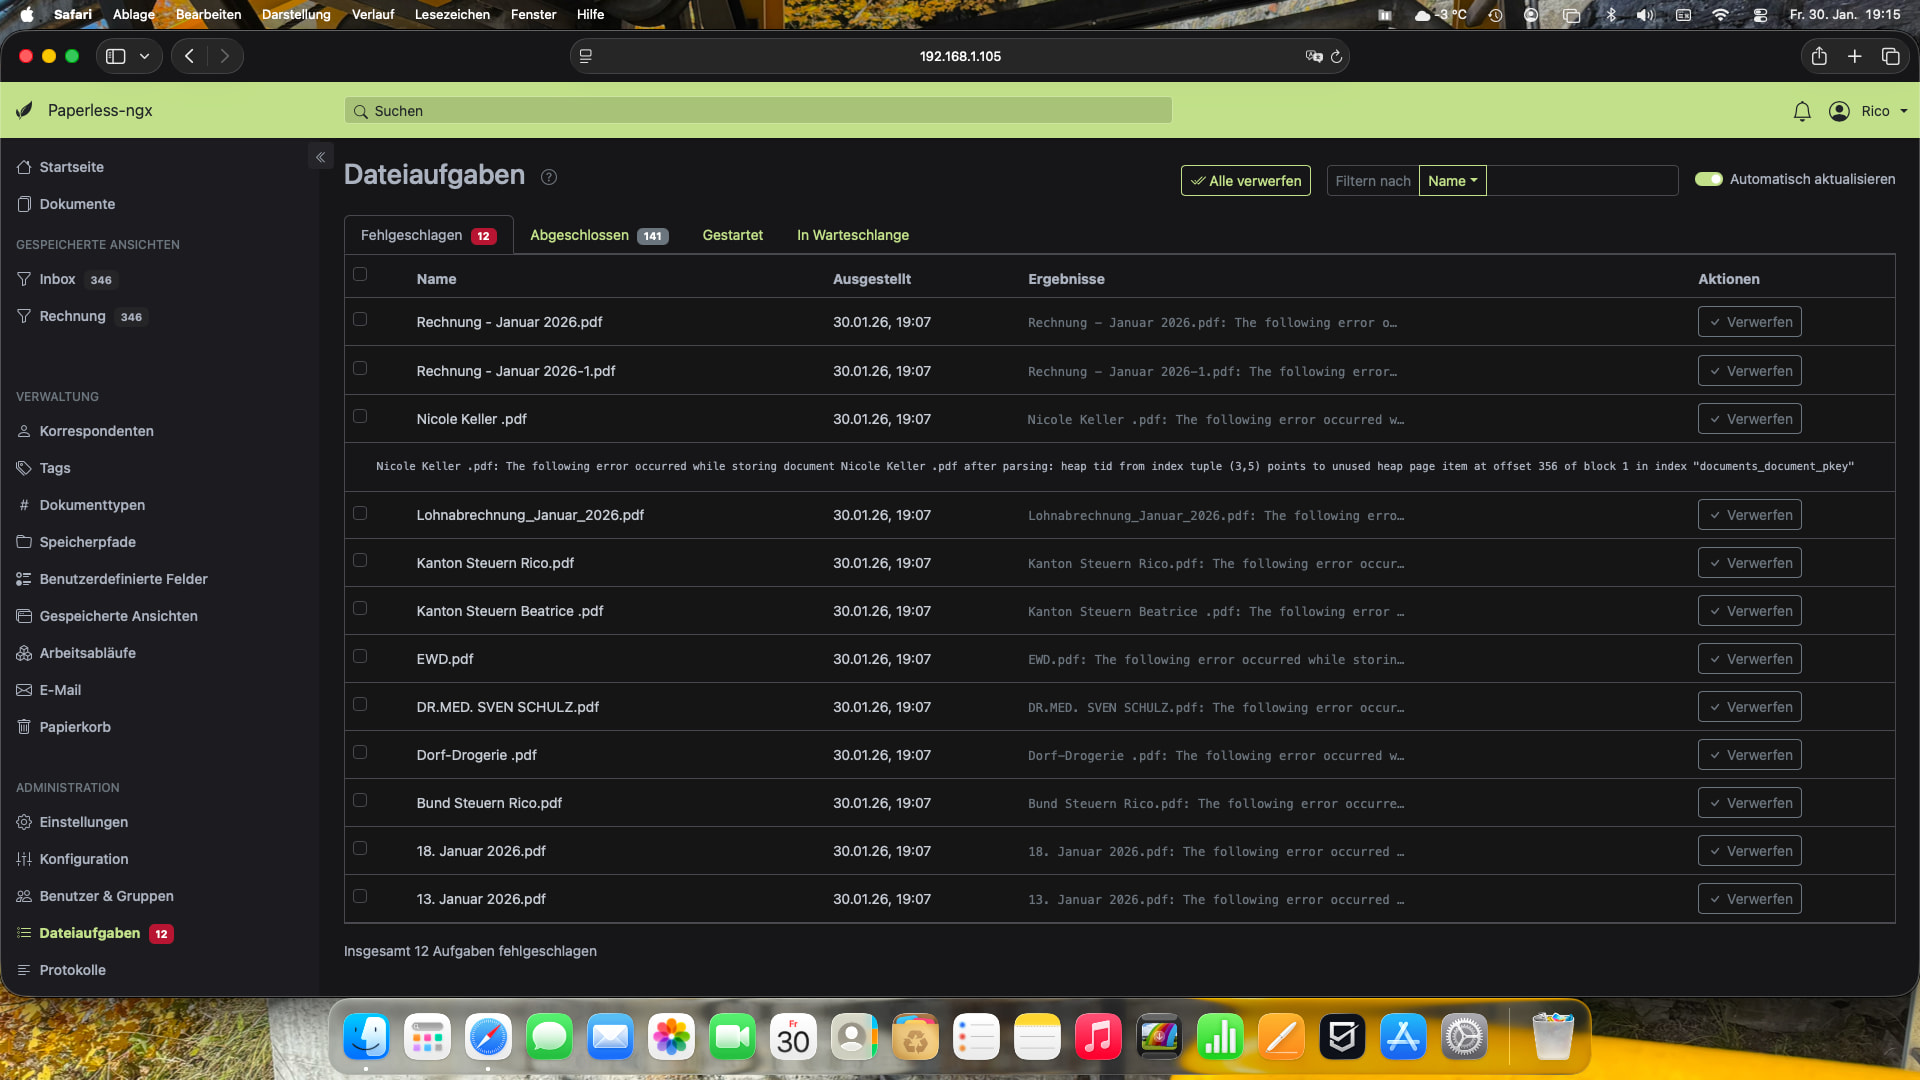Click the notifications bell icon

1802,111
